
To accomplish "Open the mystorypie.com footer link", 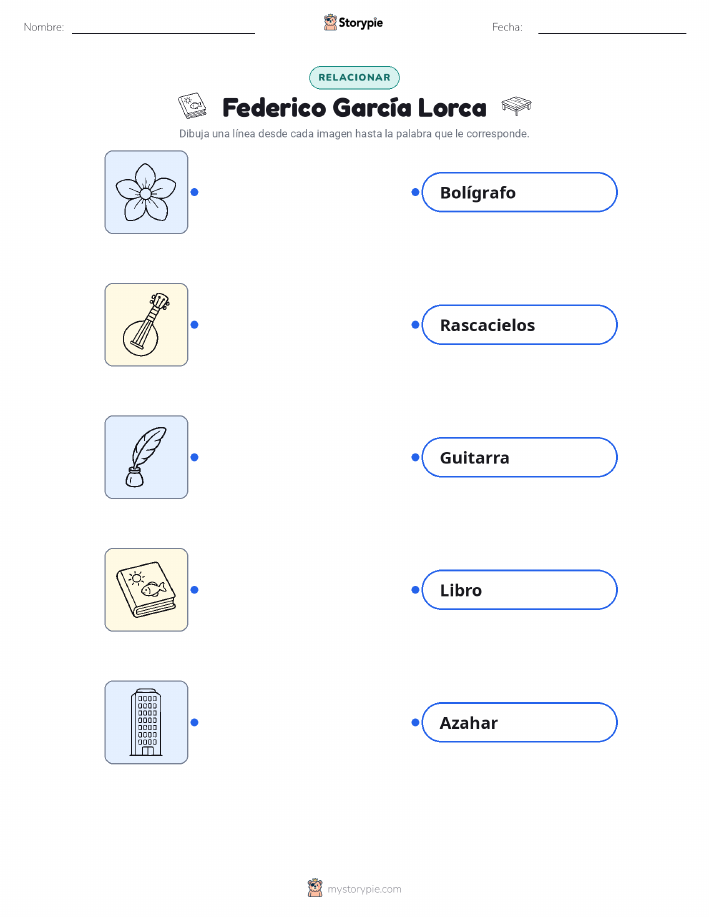I will pos(354,888).
